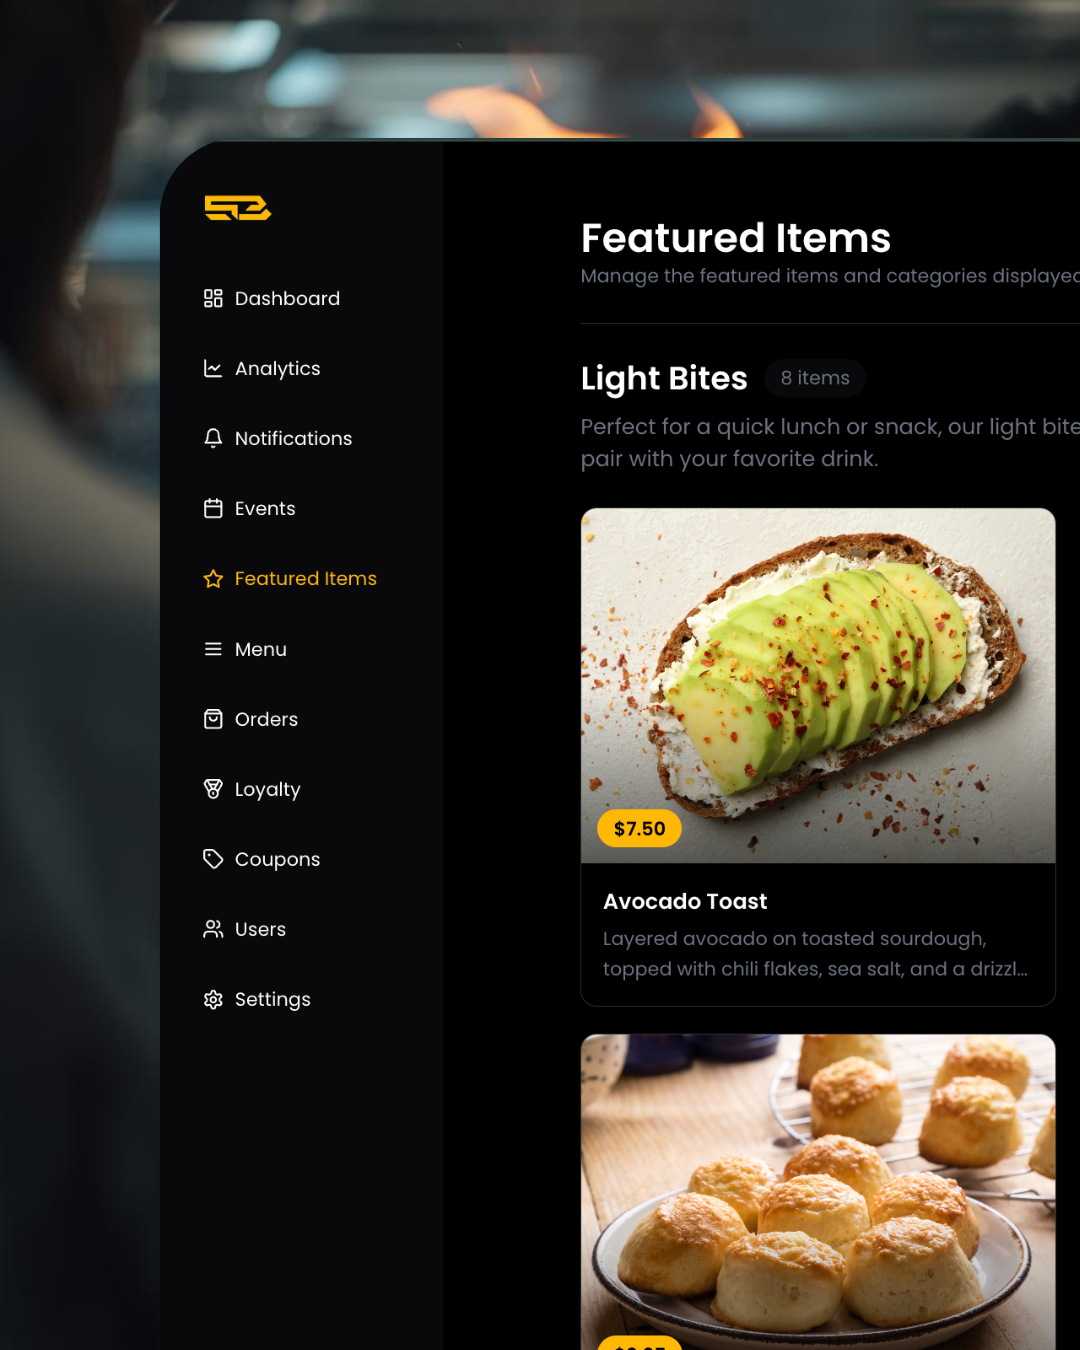This screenshot has height=1350, width=1080.
Task: Open the Orders bag icon
Action: 213,719
